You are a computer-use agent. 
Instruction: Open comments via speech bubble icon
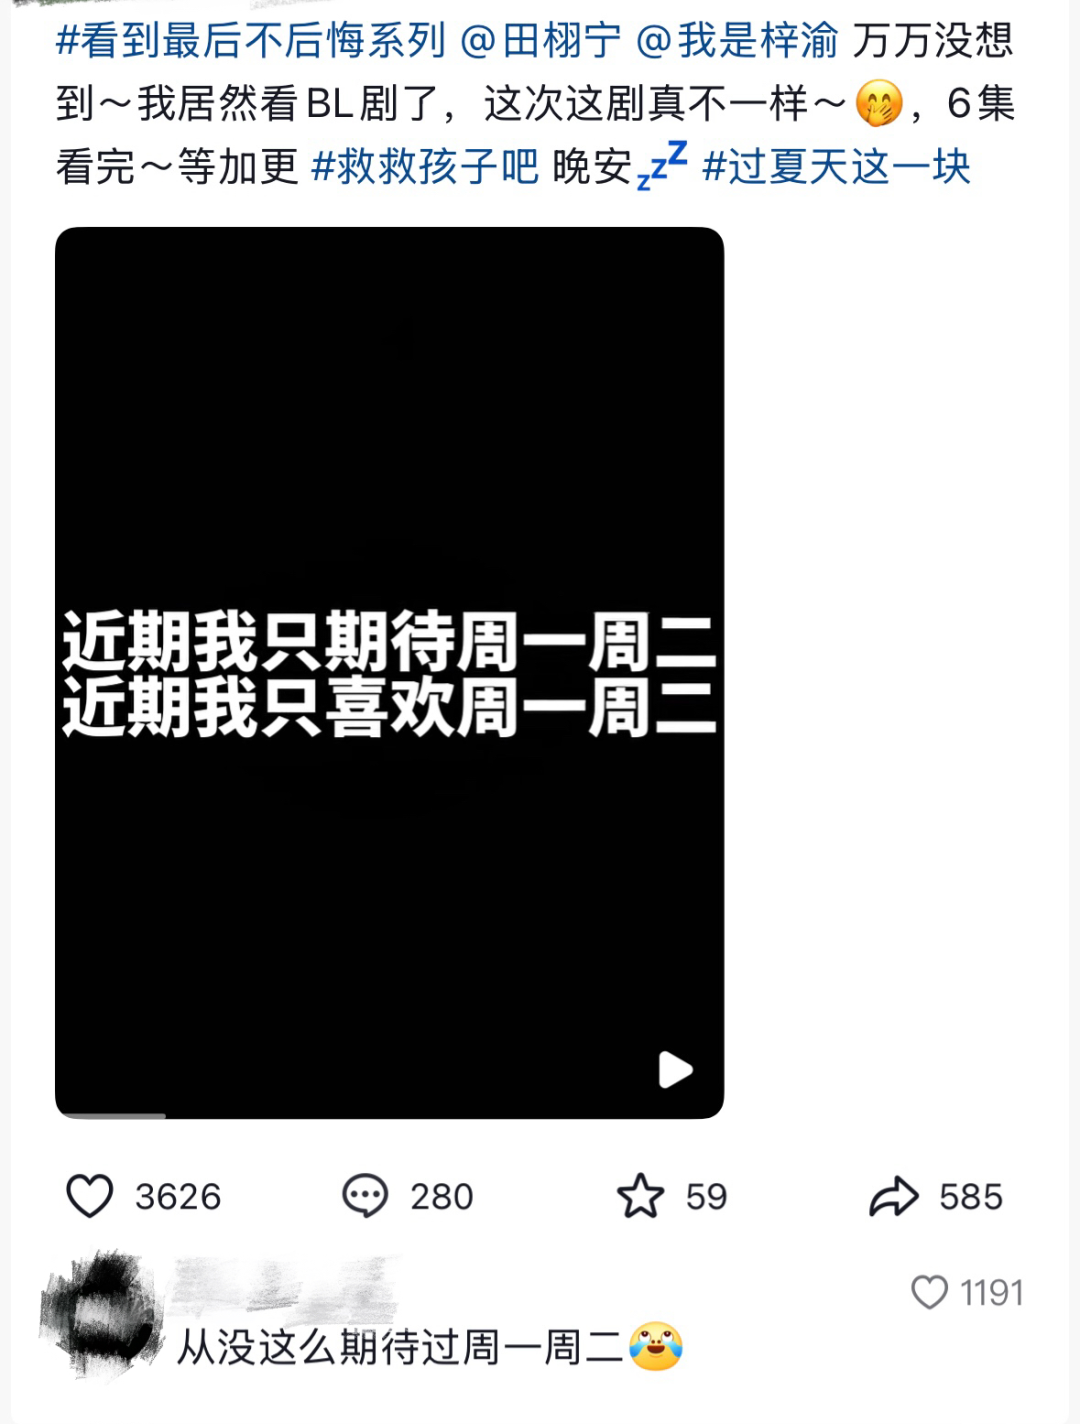click(364, 1196)
